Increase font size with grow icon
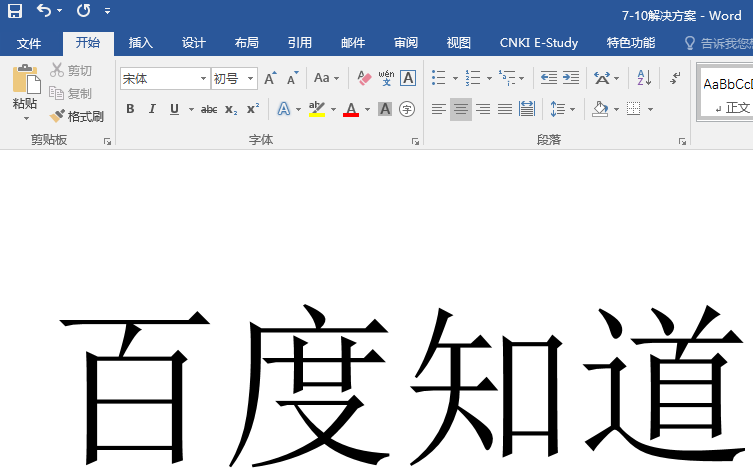The width and height of the screenshot is (753, 474). [x=270, y=78]
